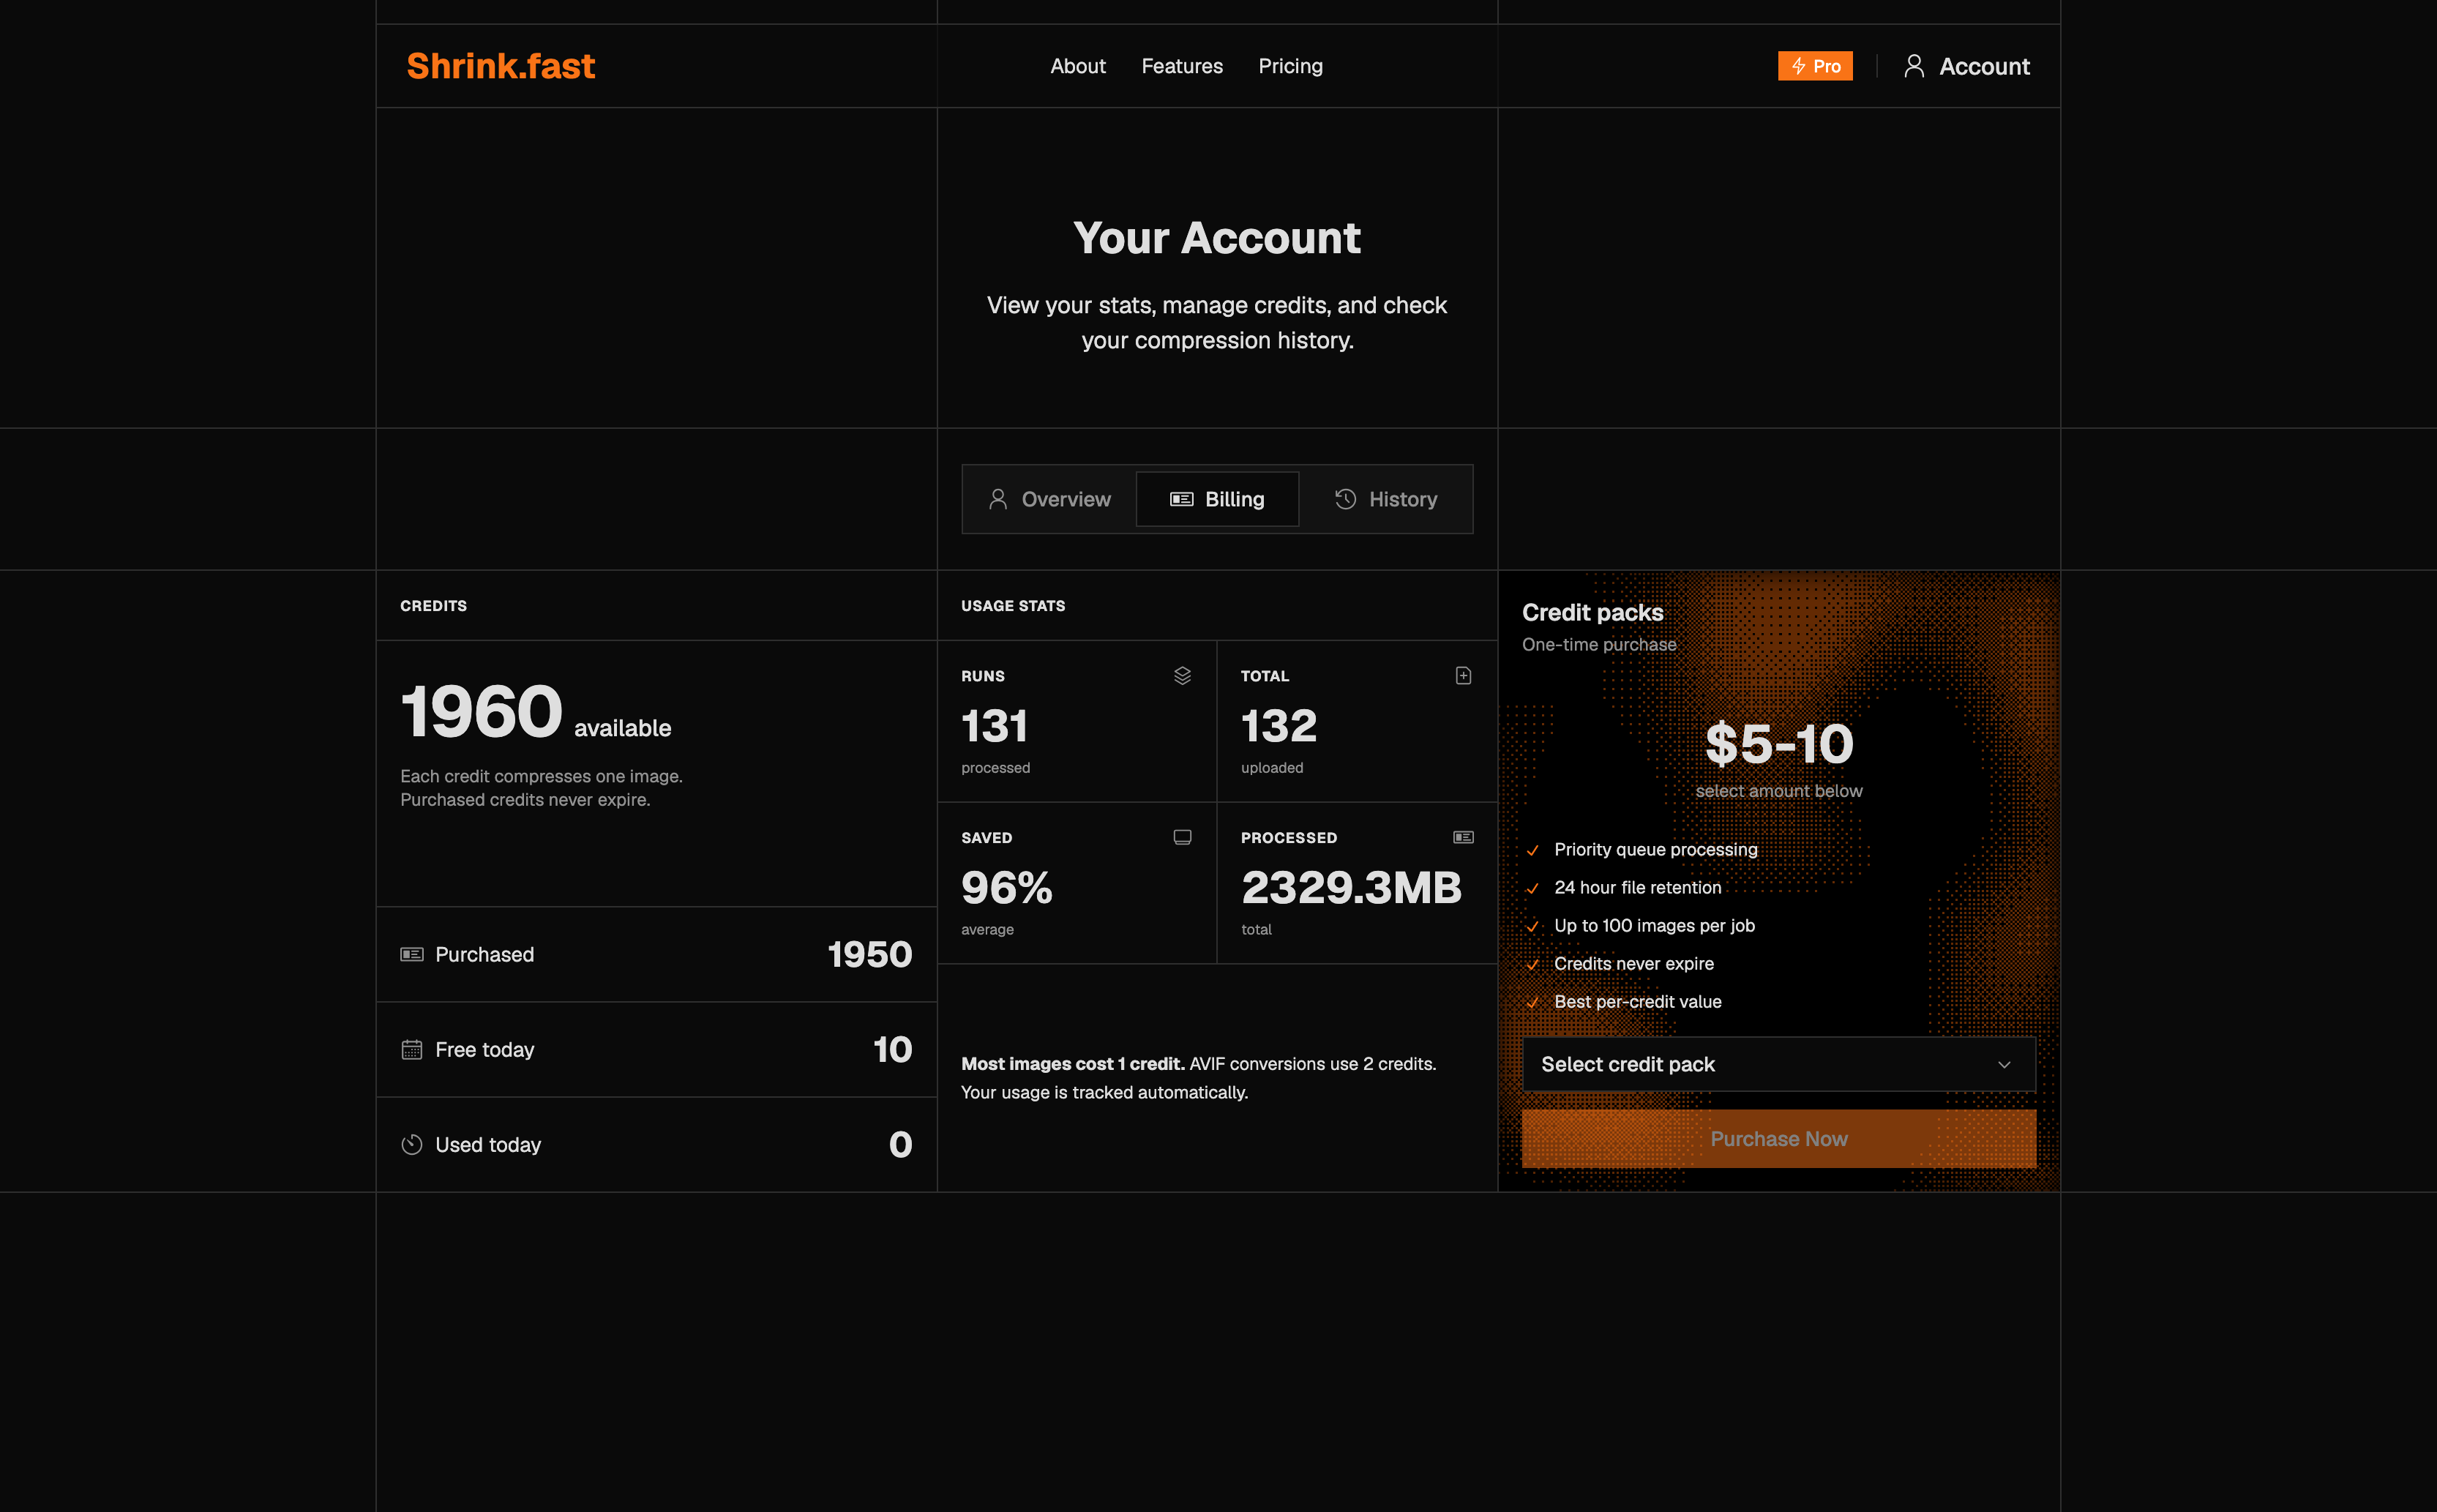Click the $5-10 price text
2437x1512 pixels.
click(x=1779, y=744)
